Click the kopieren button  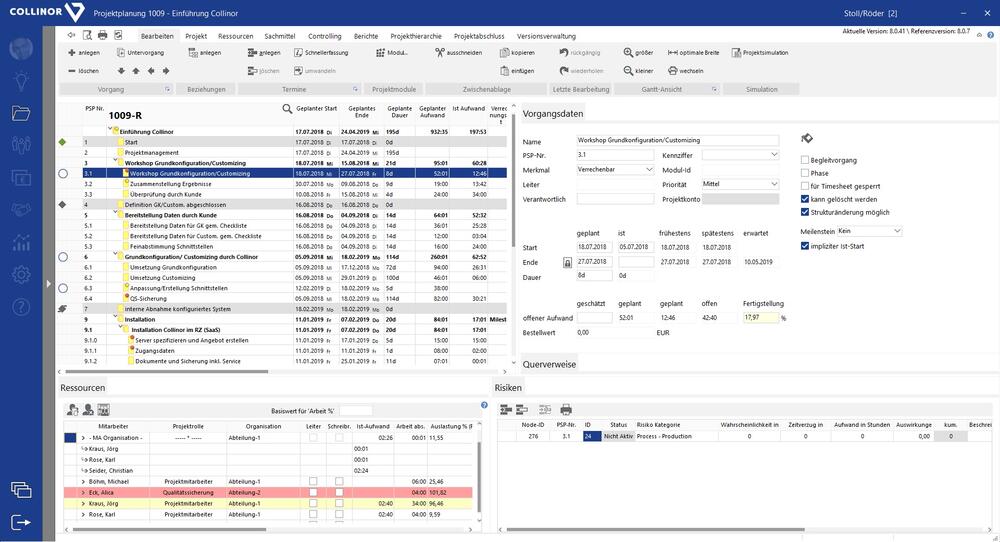[x=516, y=53]
